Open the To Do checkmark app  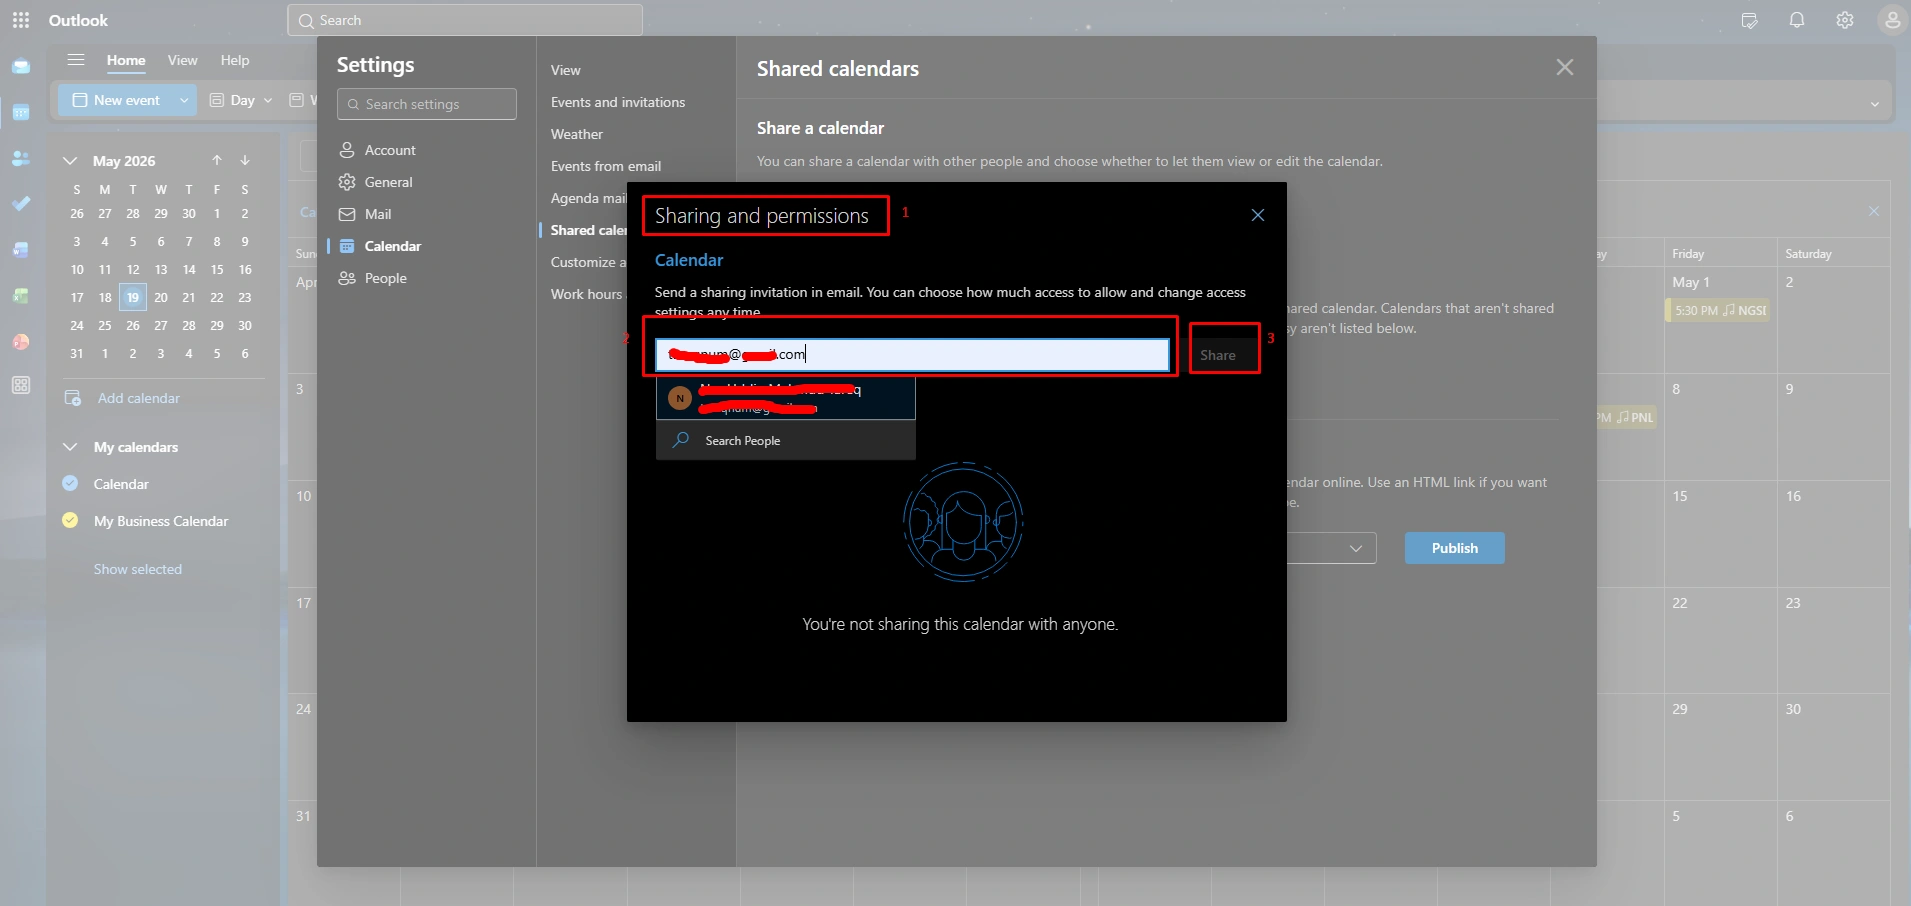click(21, 204)
